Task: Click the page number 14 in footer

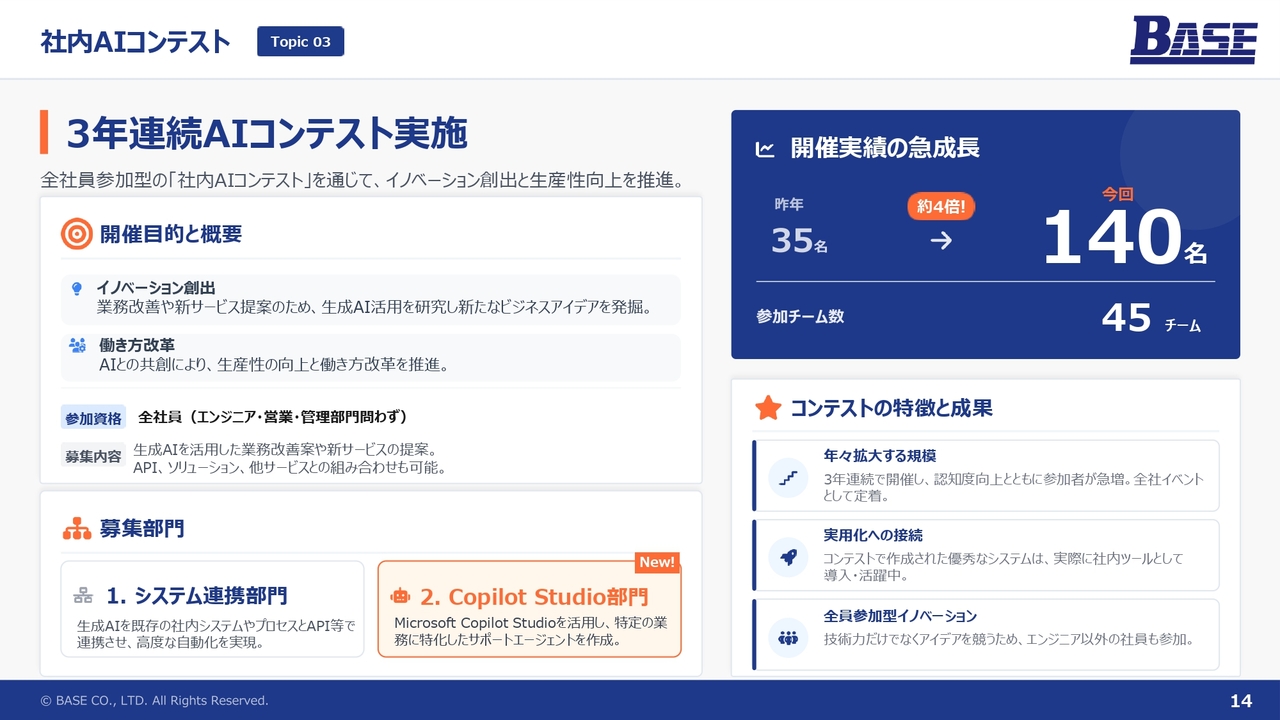Action: [1240, 701]
